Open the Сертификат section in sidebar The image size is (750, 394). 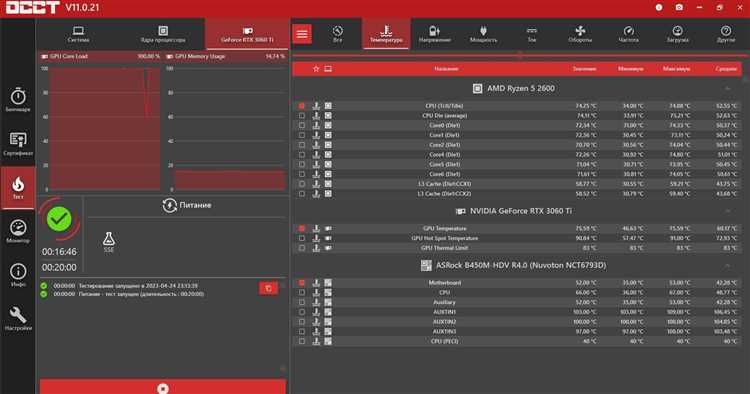pyautogui.click(x=18, y=144)
